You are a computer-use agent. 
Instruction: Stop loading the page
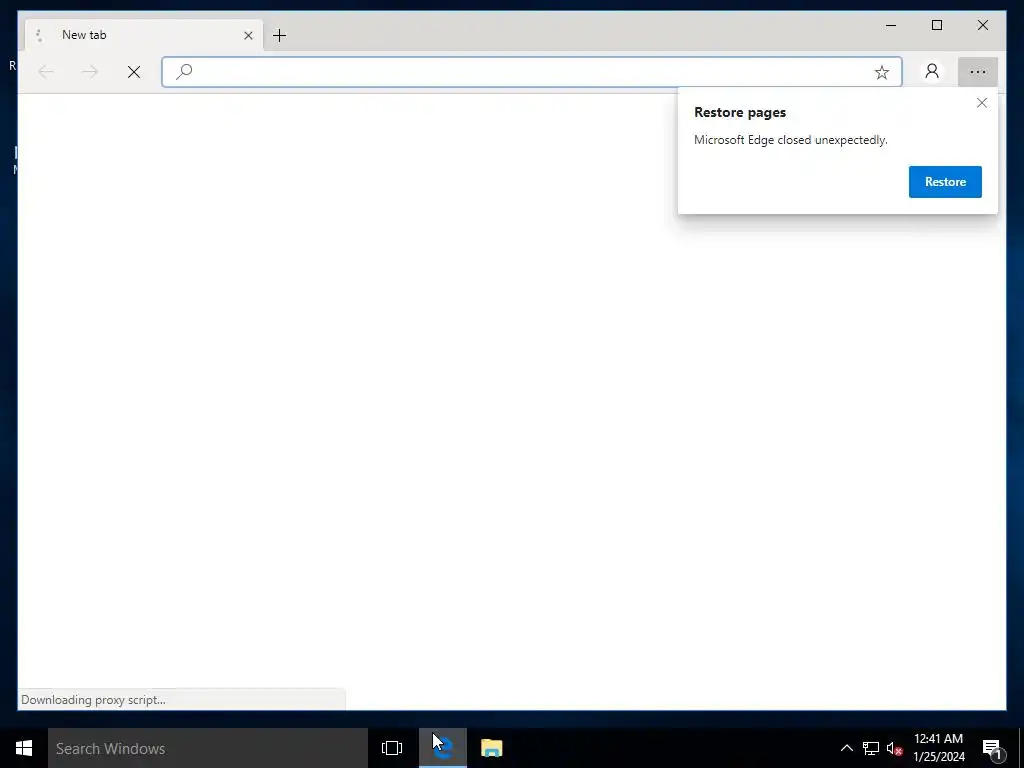[x=134, y=72]
